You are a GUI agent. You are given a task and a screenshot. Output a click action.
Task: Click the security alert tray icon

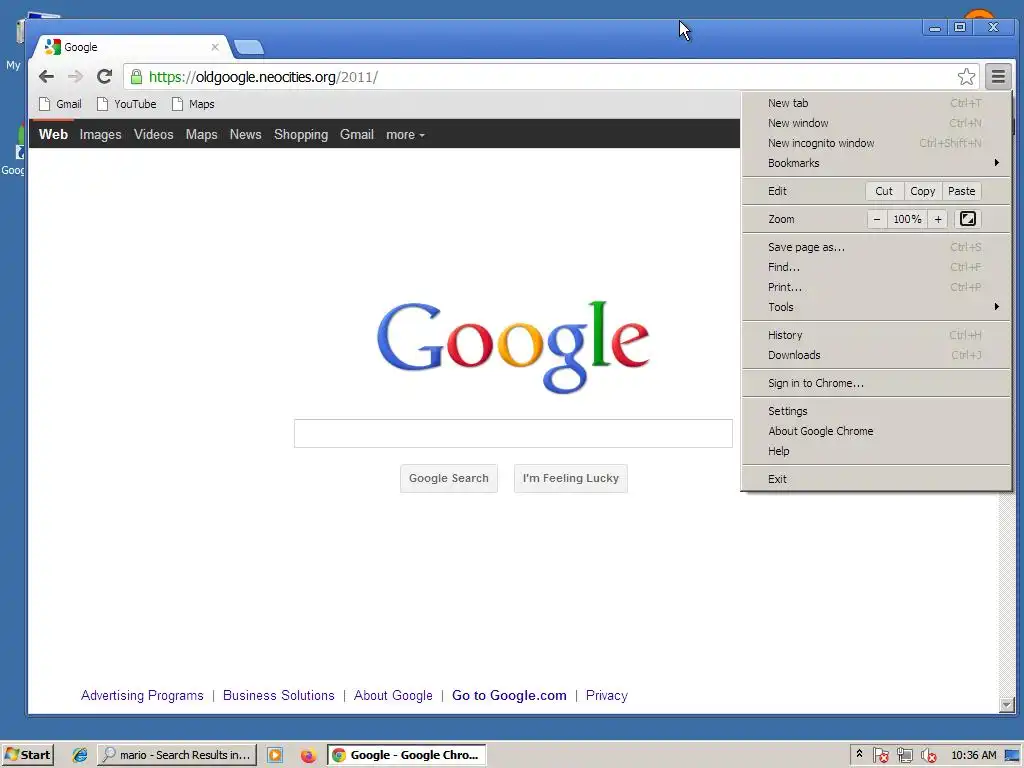(881, 755)
